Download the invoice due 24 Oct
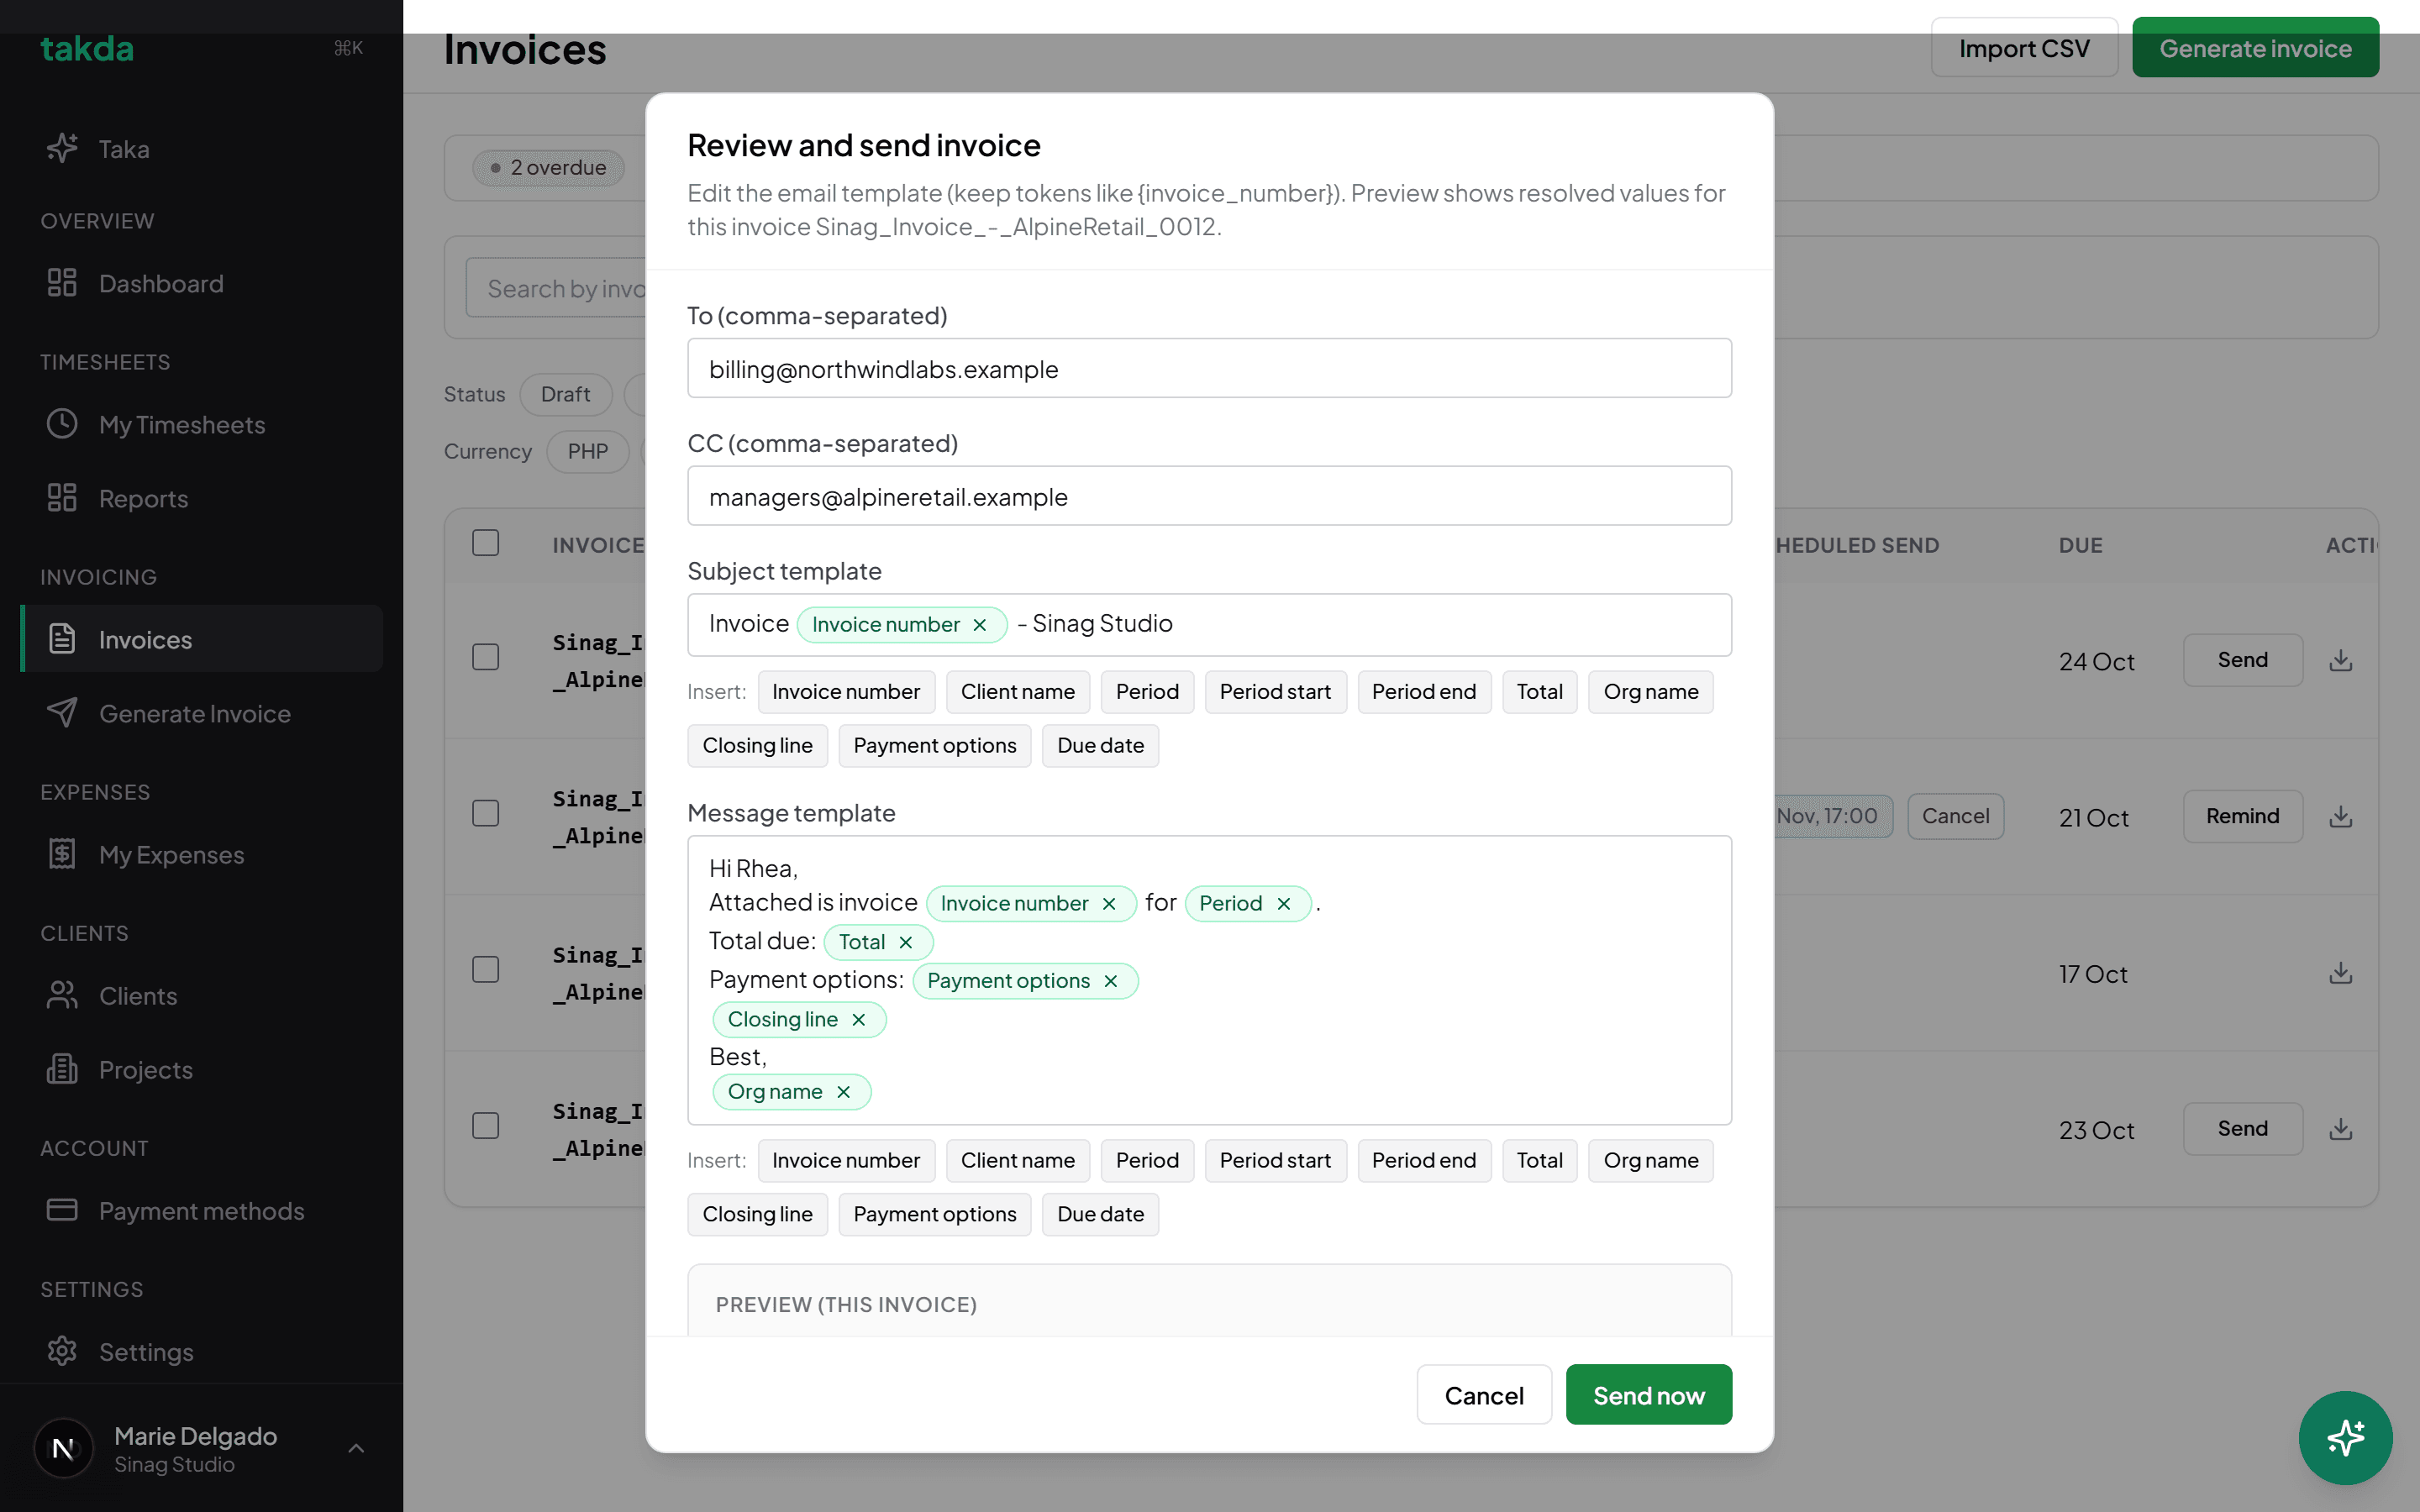Screen dimensions: 2420x1512 coord(2340,660)
